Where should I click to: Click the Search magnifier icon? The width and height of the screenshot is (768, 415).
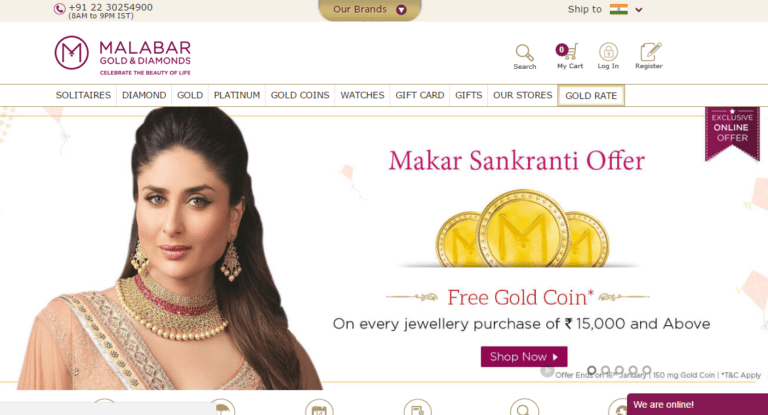pyautogui.click(x=524, y=52)
